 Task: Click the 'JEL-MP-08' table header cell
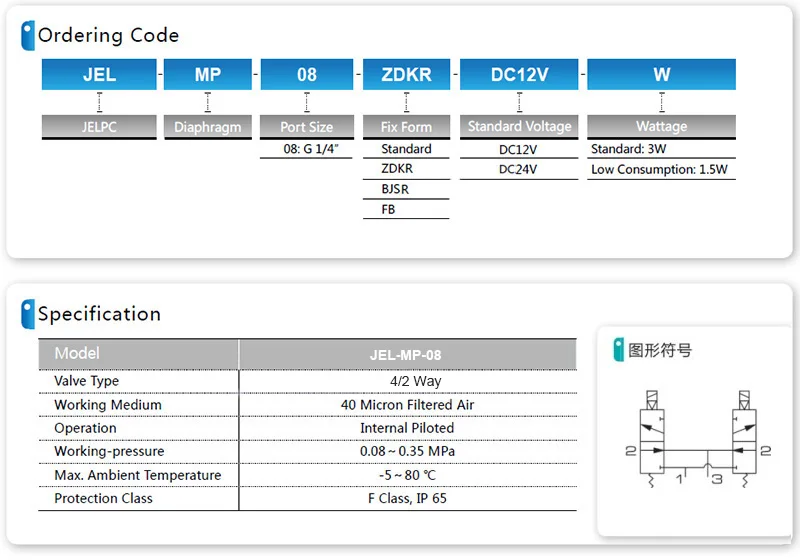point(408,354)
